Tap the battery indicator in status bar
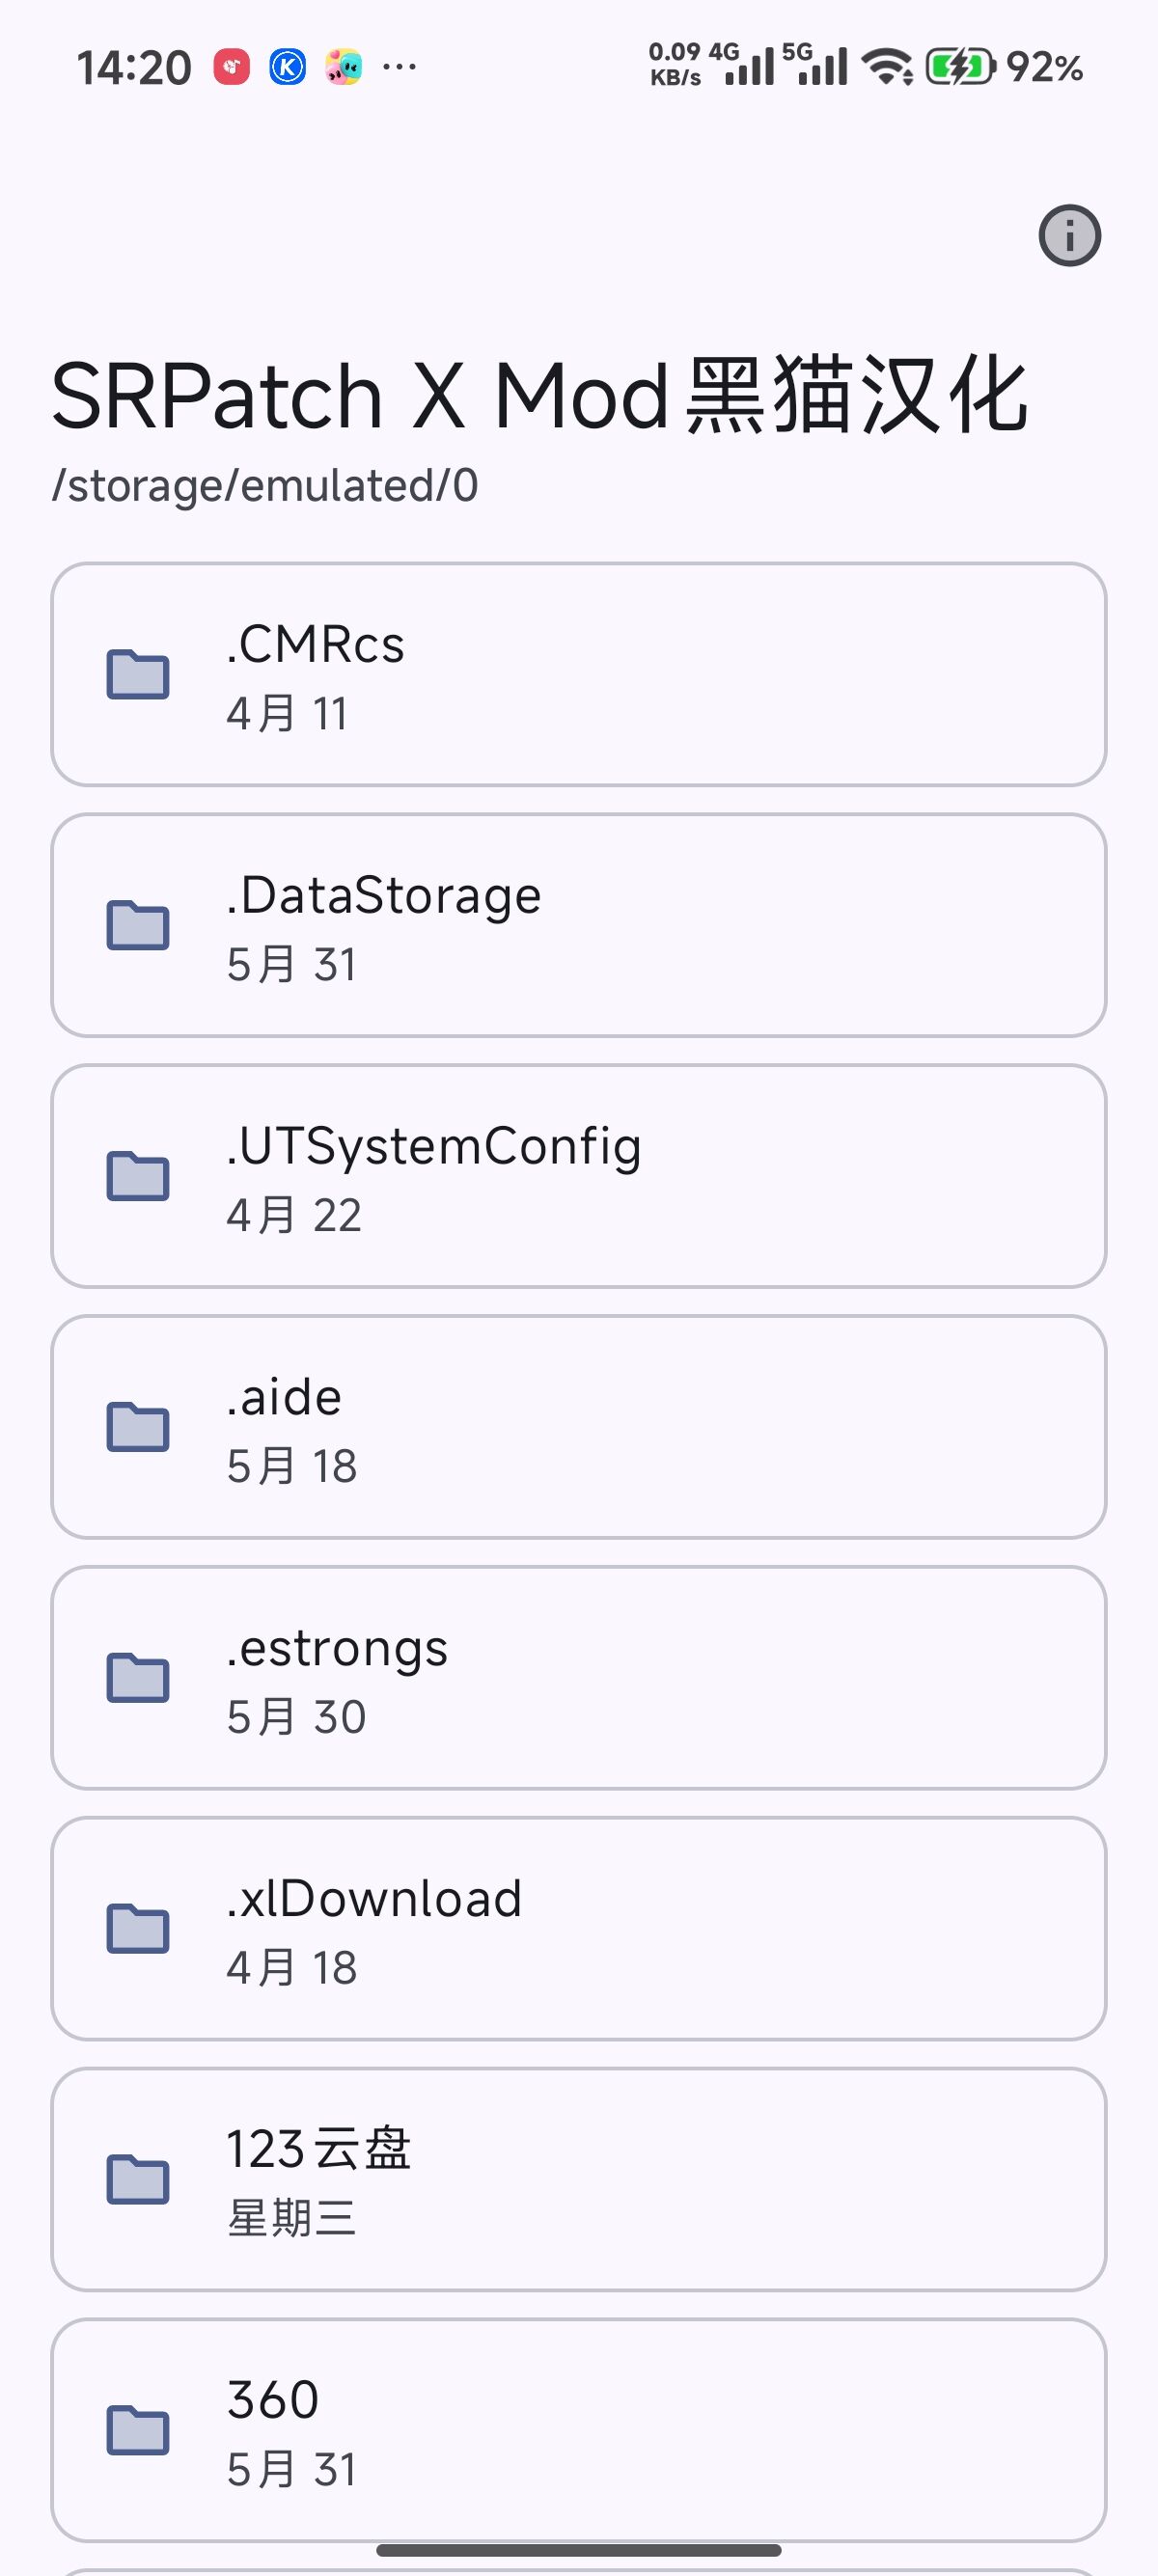The width and height of the screenshot is (1158, 2576). (1004, 67)
